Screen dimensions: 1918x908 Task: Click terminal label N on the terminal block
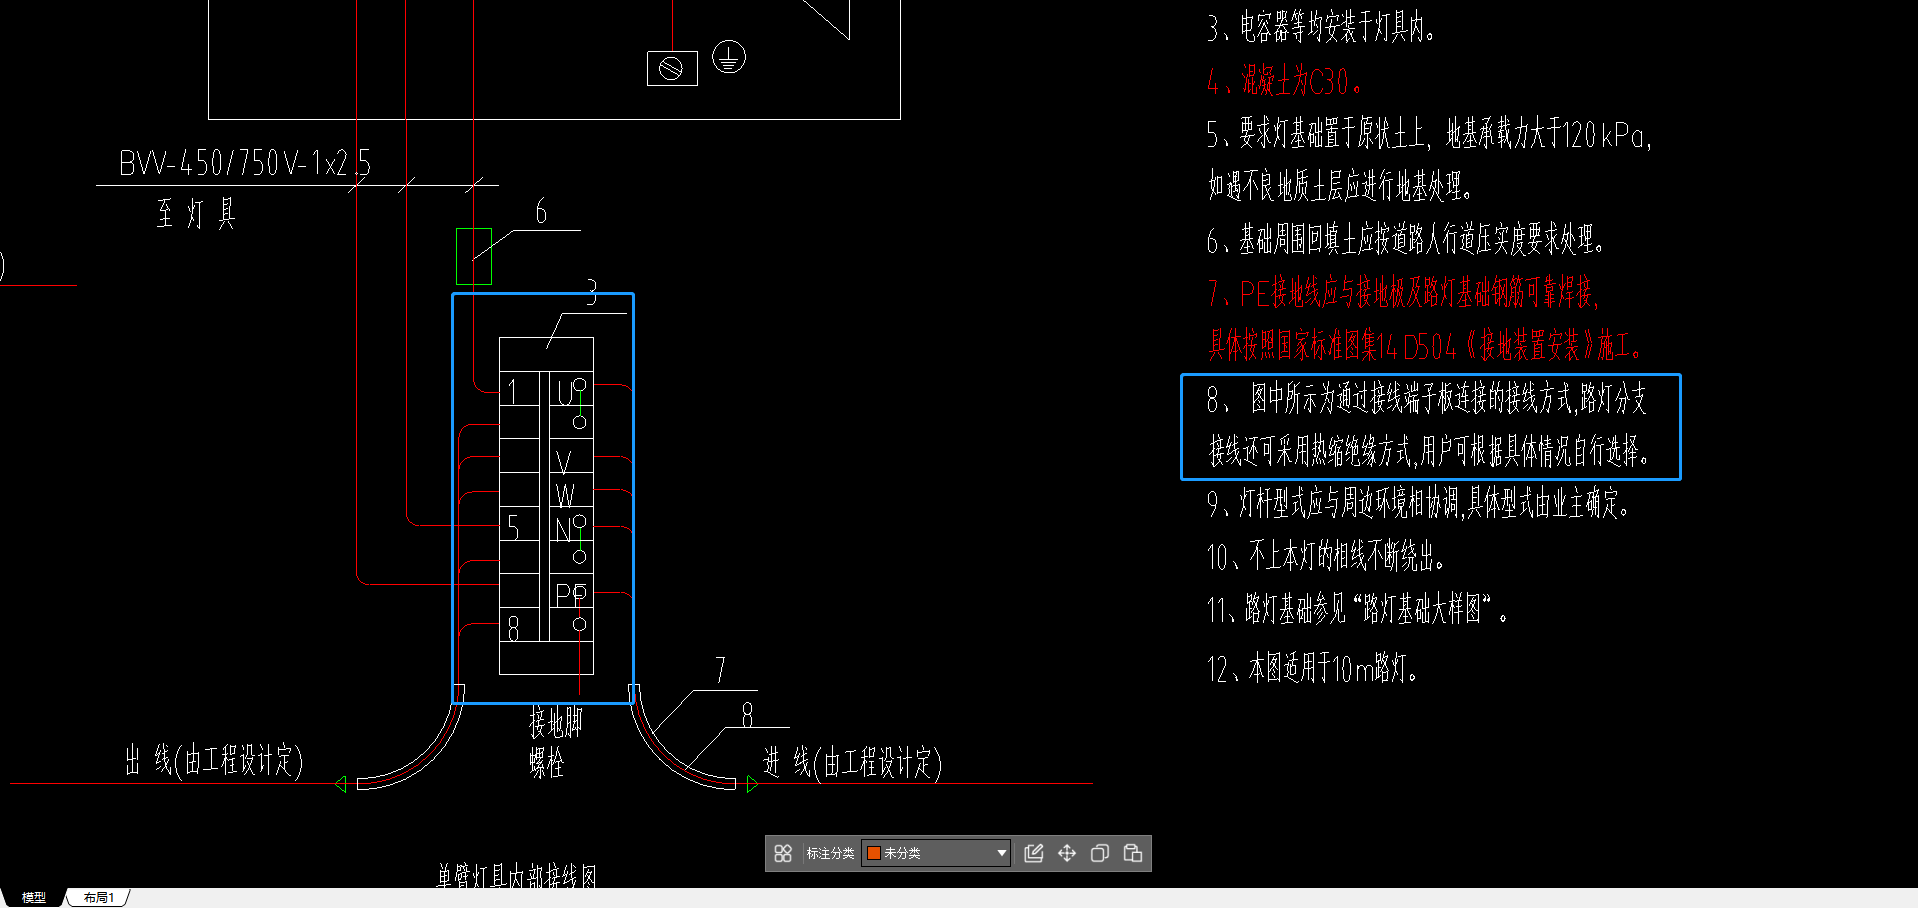[563, 529]
